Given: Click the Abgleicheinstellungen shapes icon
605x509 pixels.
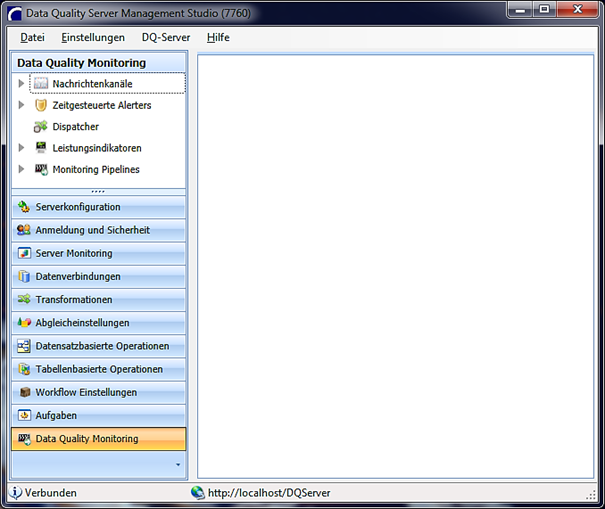Looking at the screenshot, I should click(24, 322).
